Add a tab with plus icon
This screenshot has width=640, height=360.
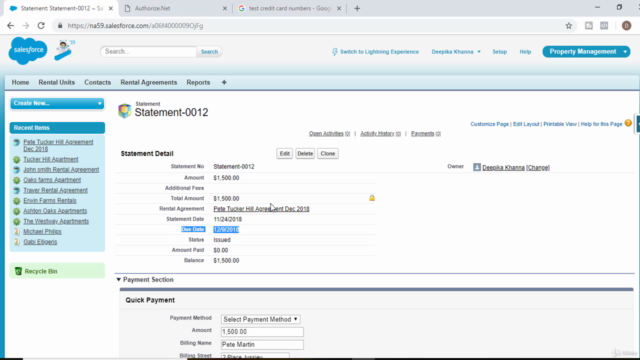pyautogui.click(x=224, y=82)
